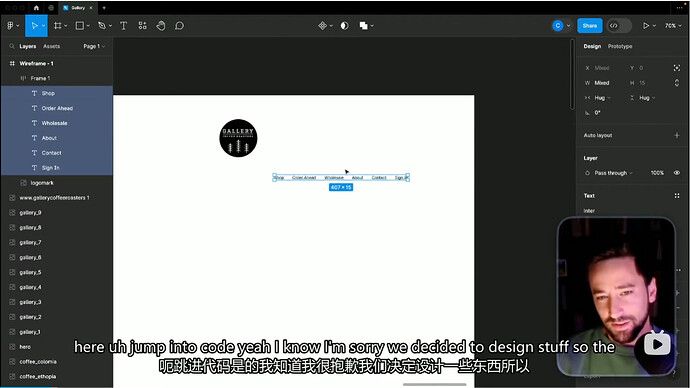Click the layer opacity 100% field
This screenshot has height=388, width=690.
click(657, 173)
